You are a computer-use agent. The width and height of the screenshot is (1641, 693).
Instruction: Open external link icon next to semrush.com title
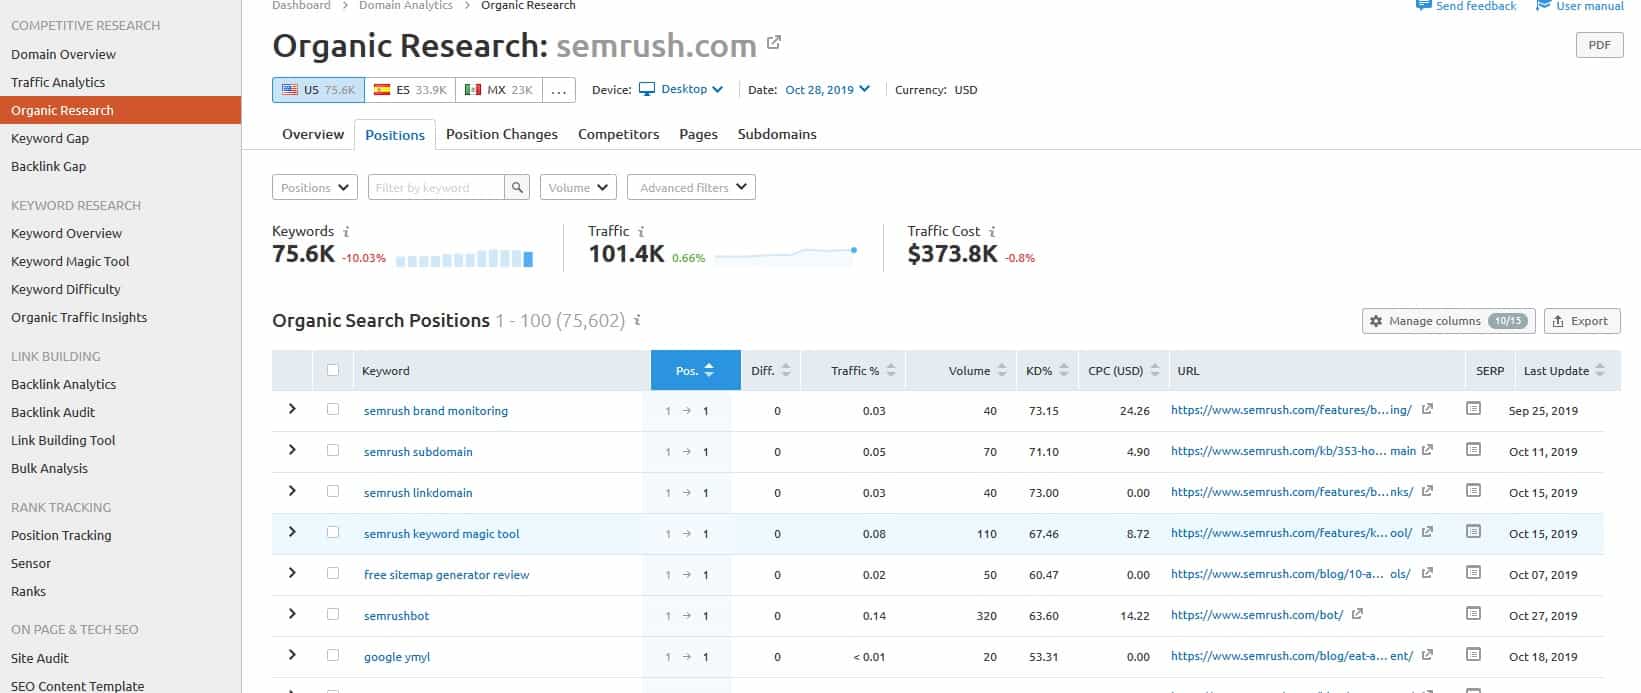774,43
